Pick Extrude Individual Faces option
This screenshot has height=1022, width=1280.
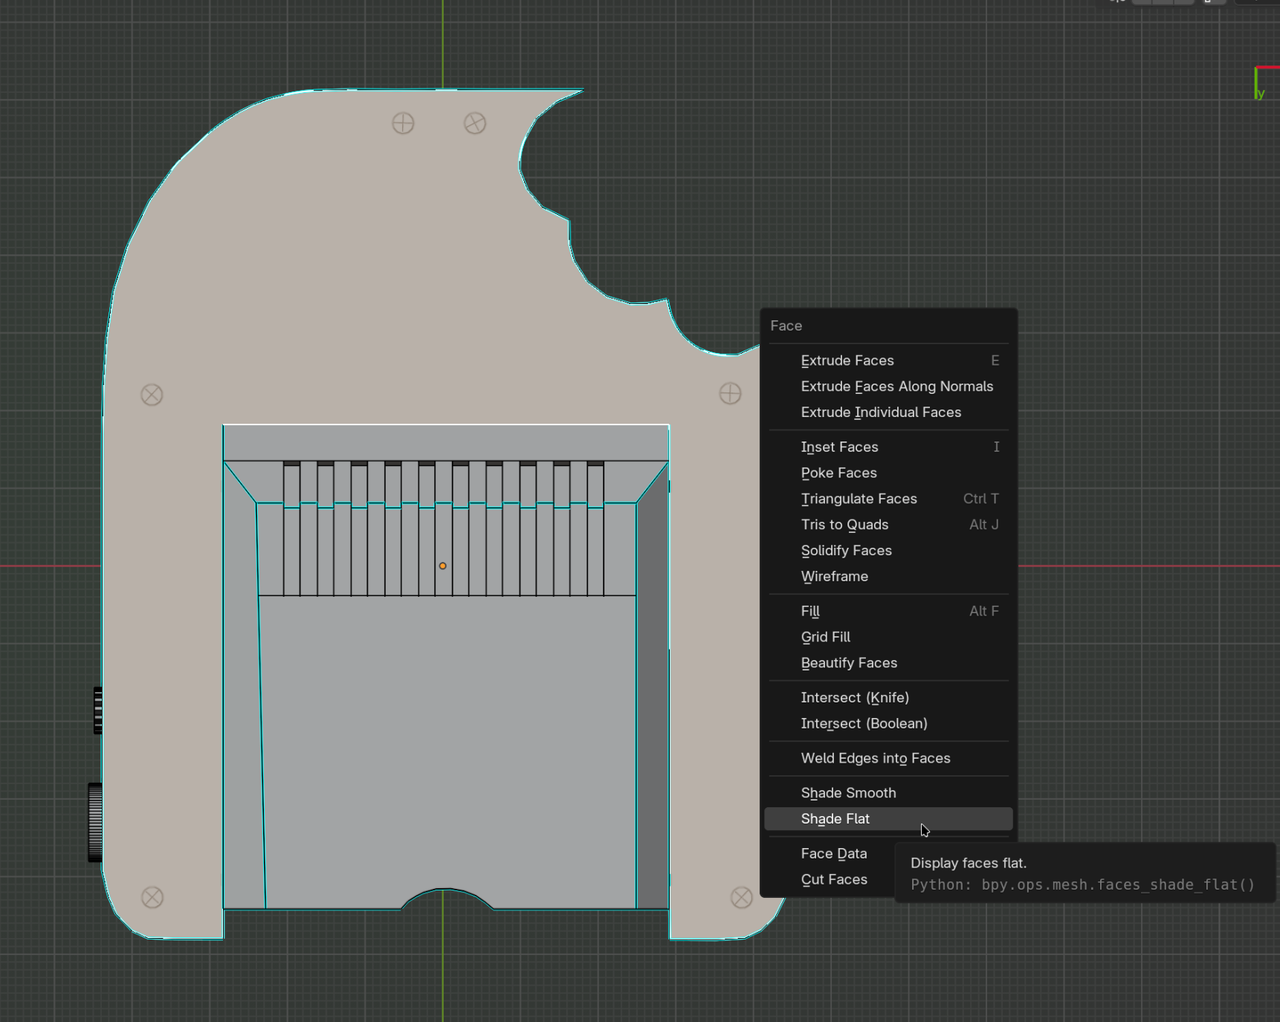(880, 413)
